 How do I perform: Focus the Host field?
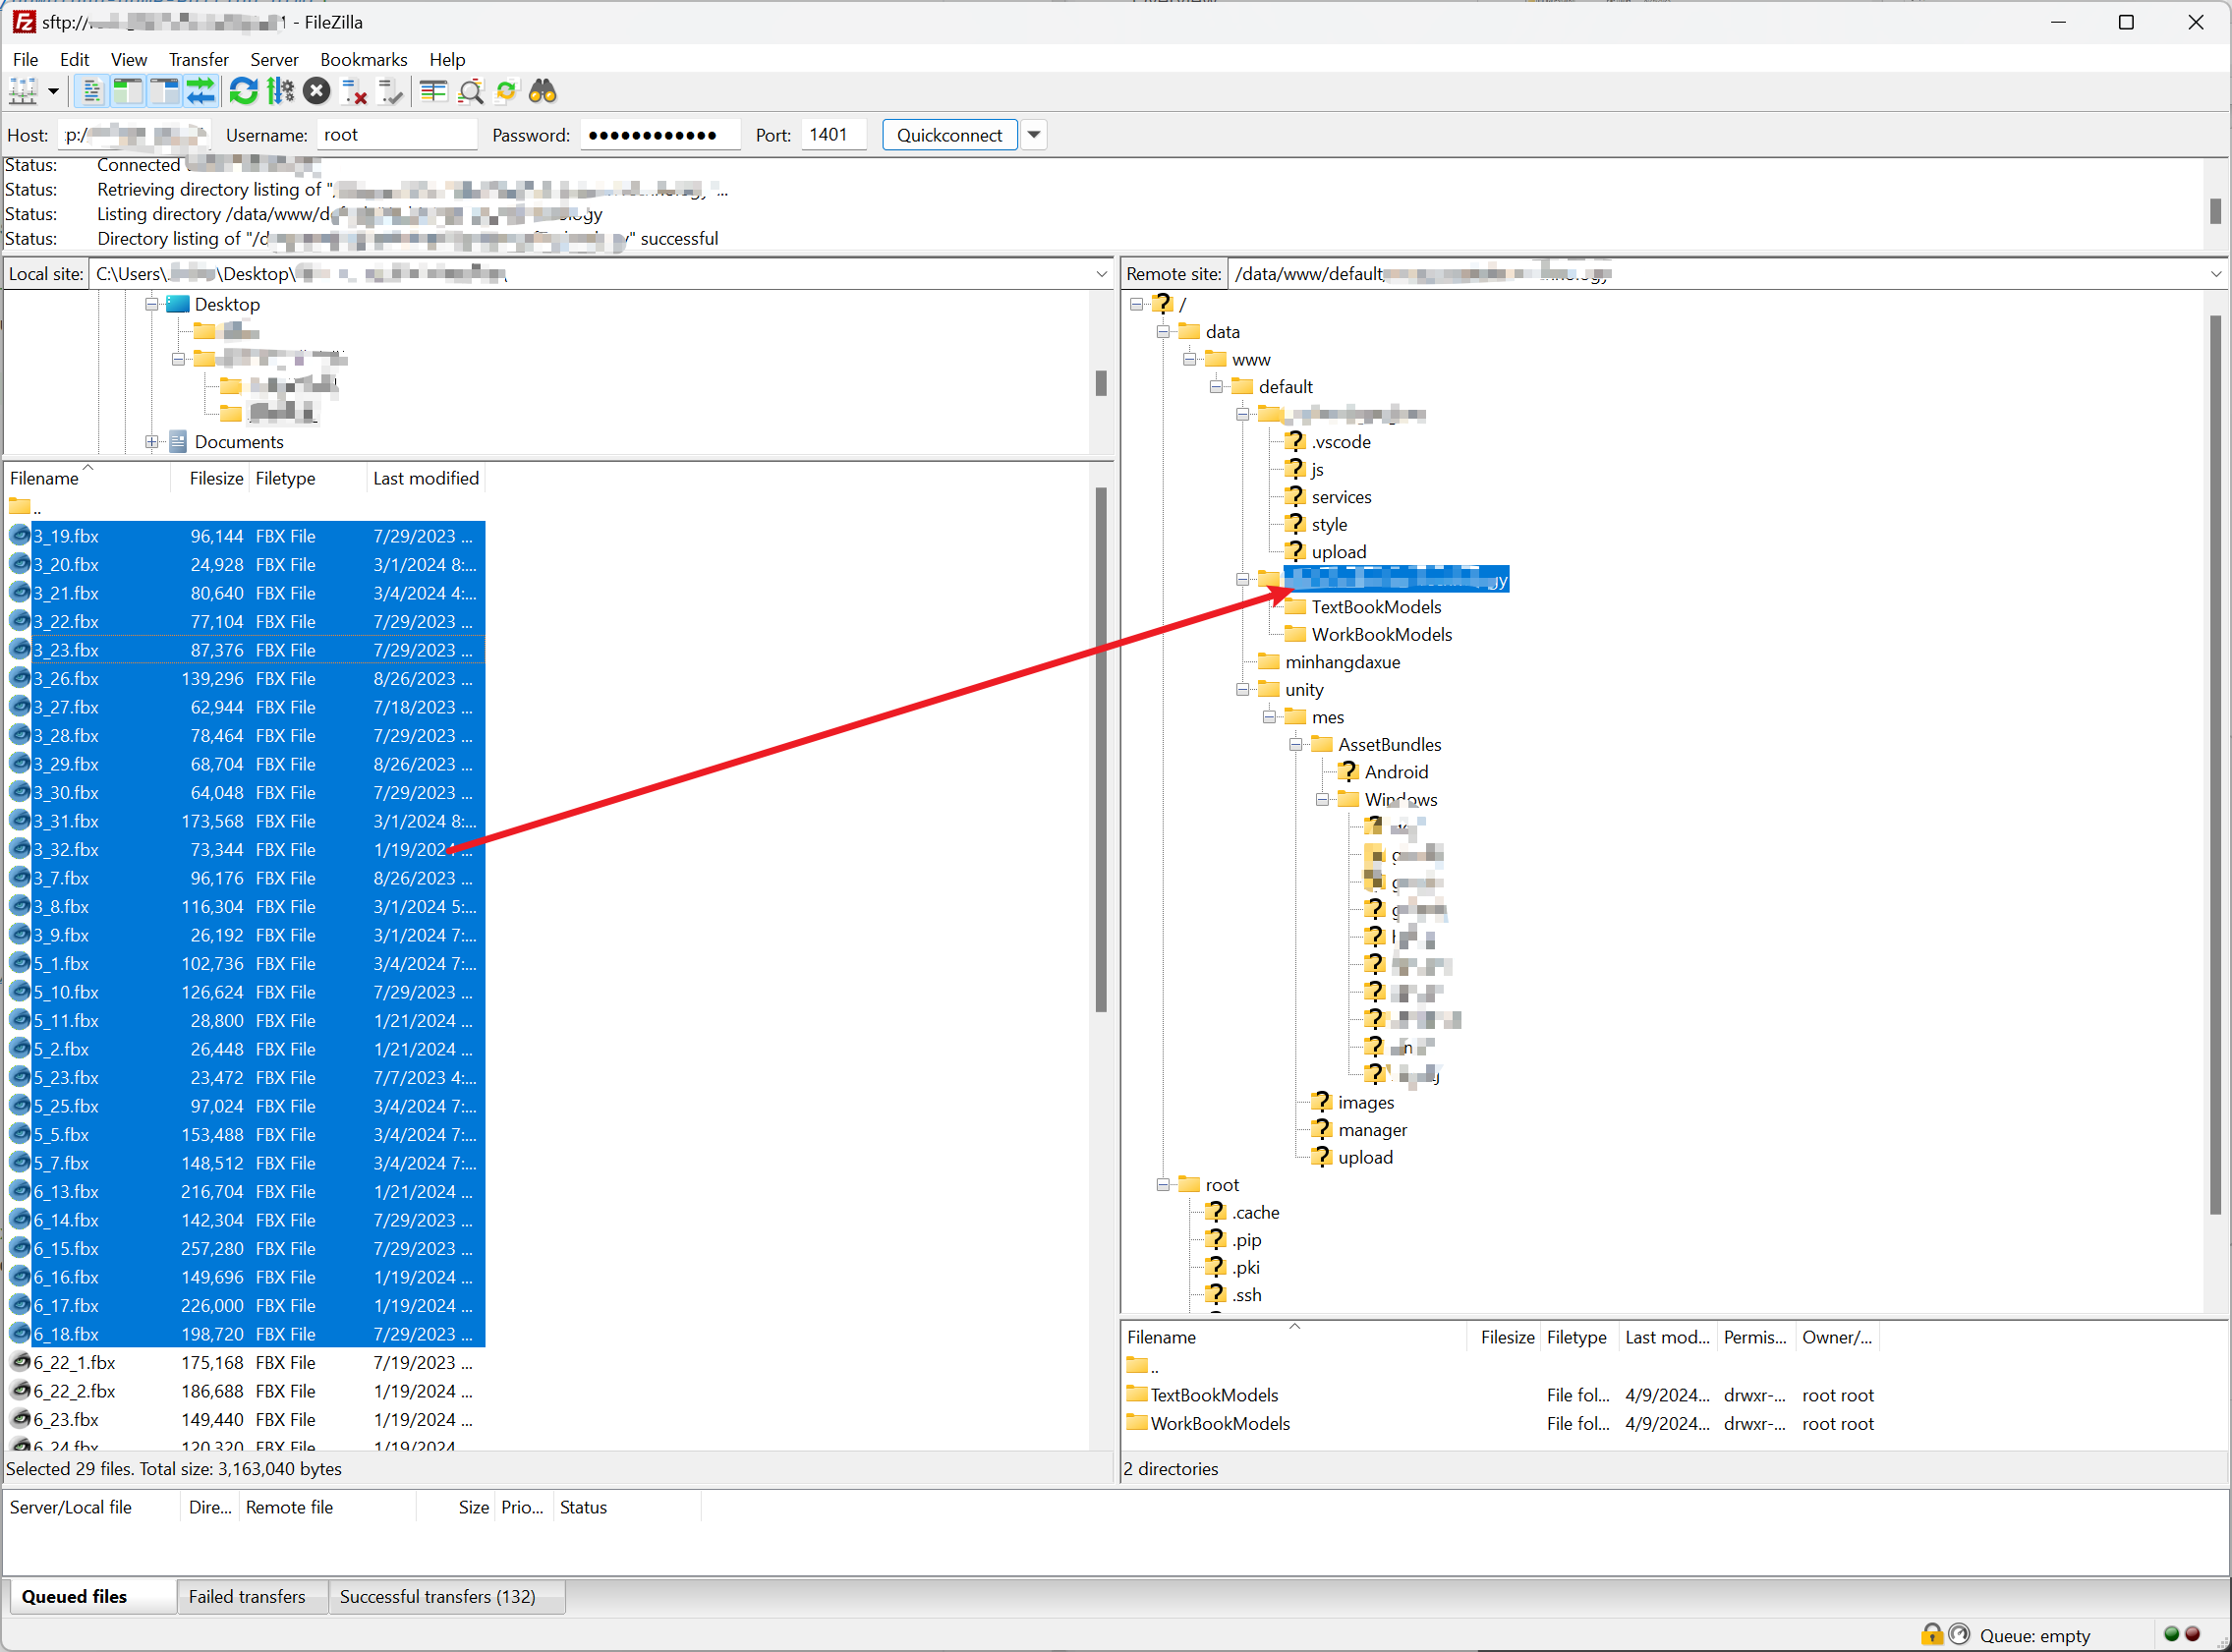pyautogui.click(x=134, y=135)
